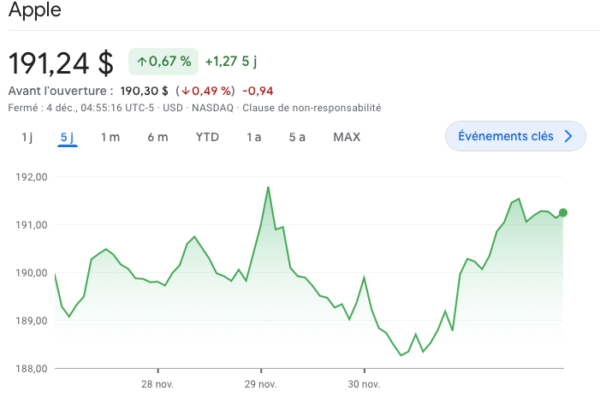Click the chart peak near 29 nov.

(268, 187)
